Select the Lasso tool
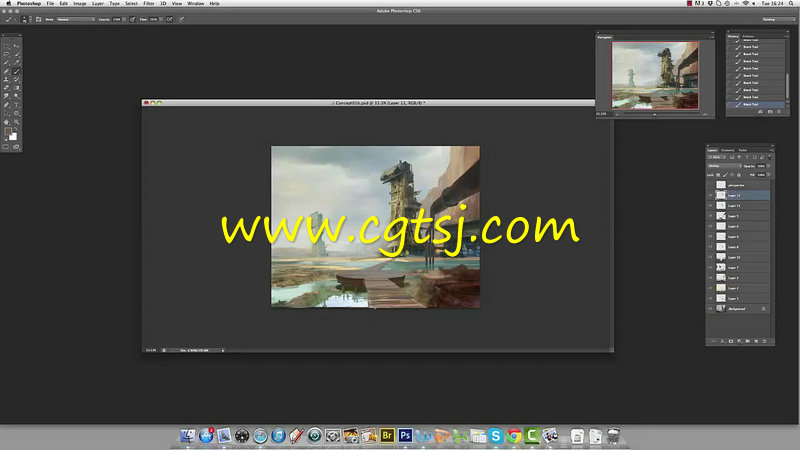 (x=6, y=54)
